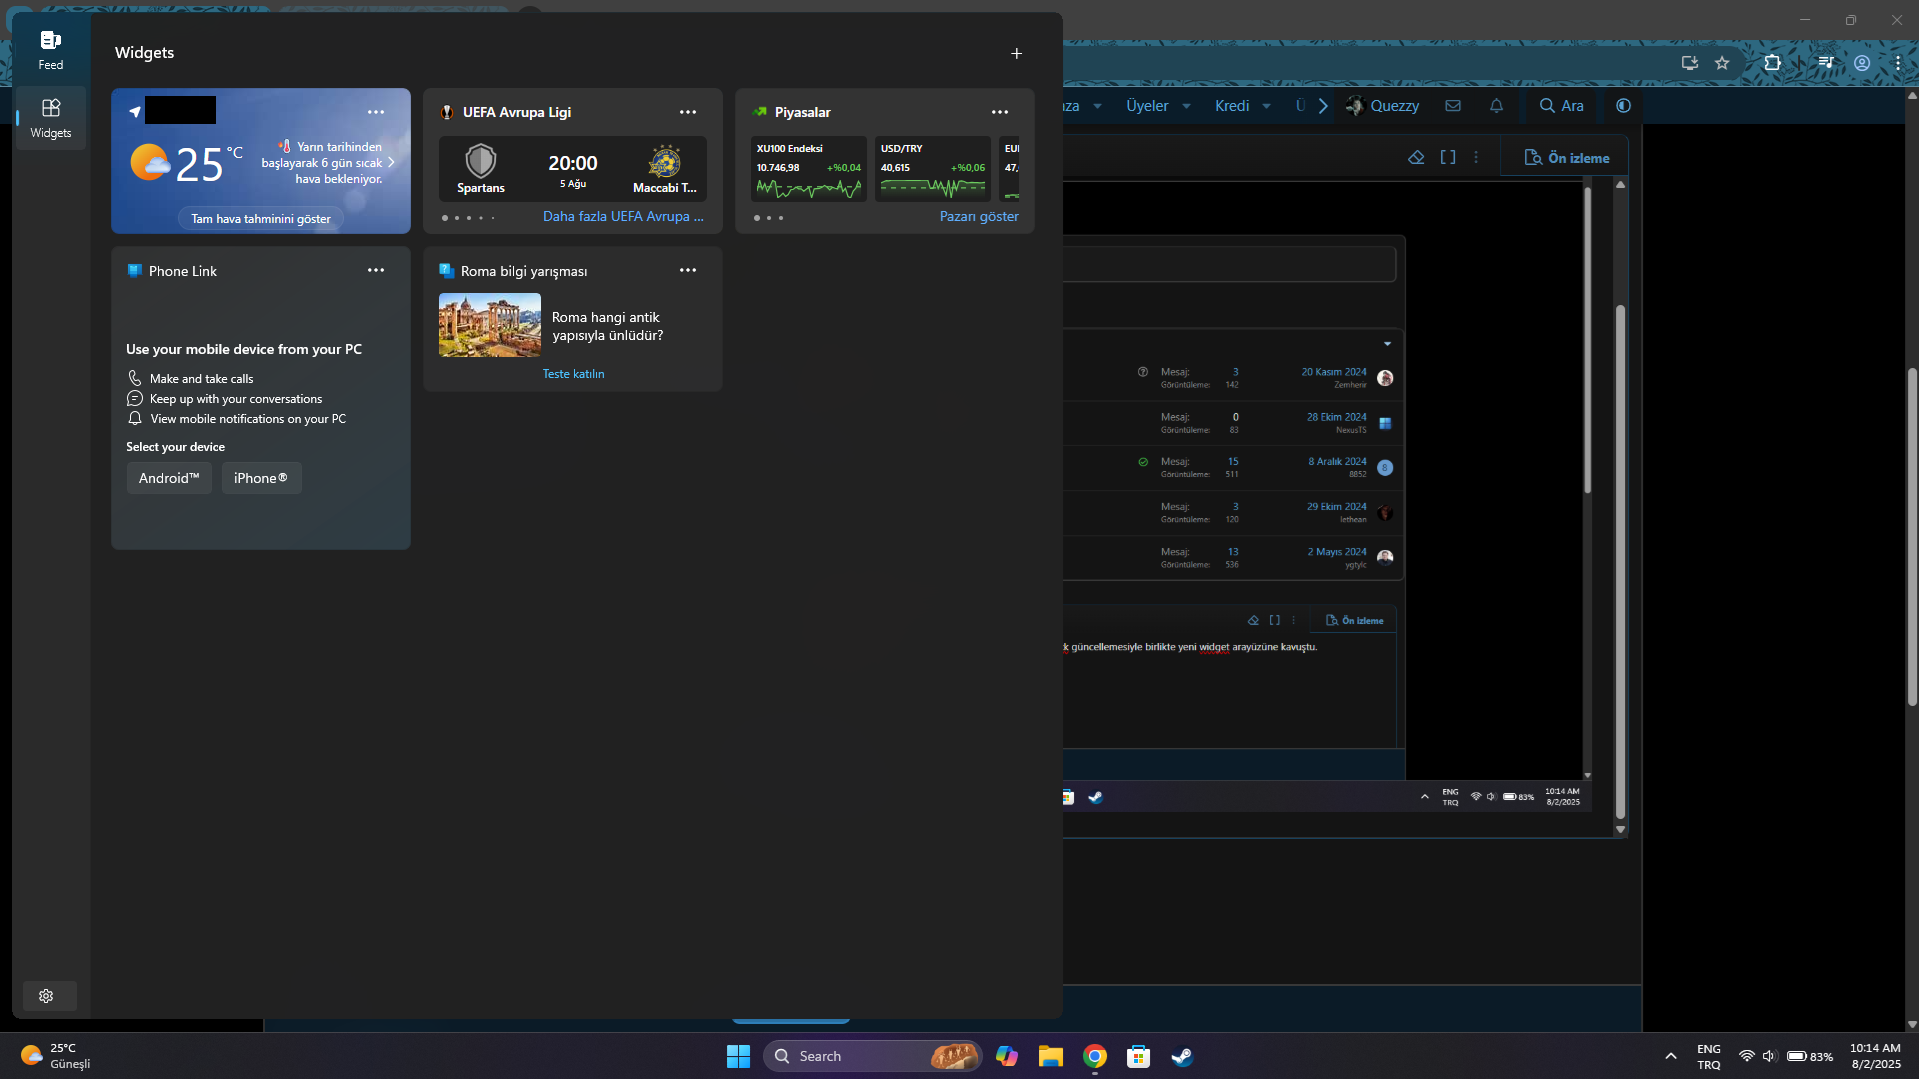Open the Feed sidebar section
The image size is (1919, 1079).
click(50, 50)
